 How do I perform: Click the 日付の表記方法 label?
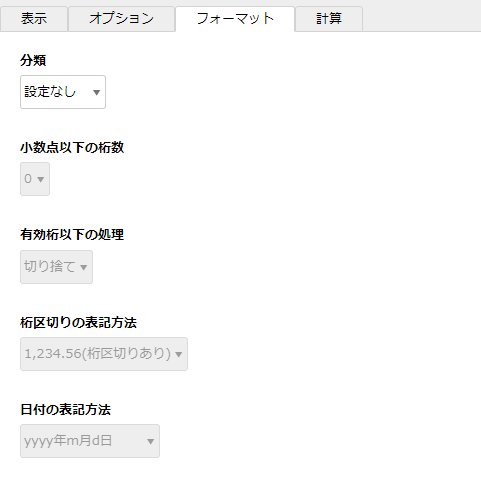coord(65,409)
